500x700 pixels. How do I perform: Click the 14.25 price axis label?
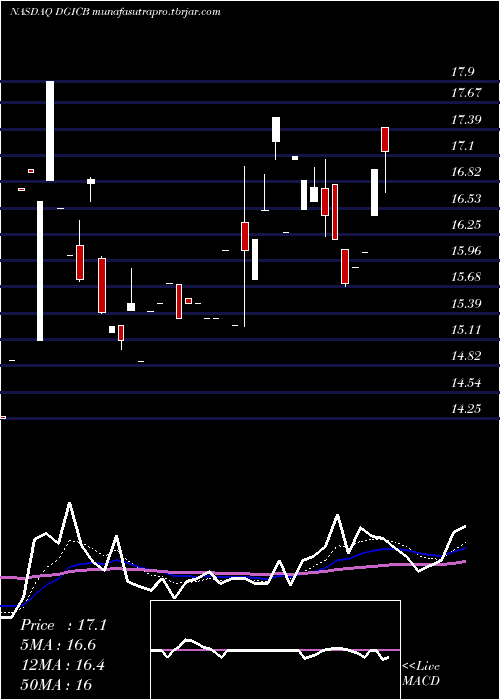[x=466, y=408]
